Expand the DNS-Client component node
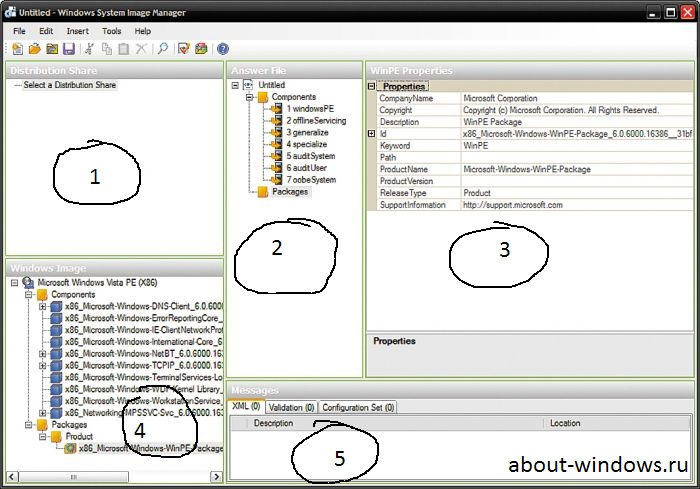The width and height of the screenshot is (700, 489). click(x=42, y=306)
